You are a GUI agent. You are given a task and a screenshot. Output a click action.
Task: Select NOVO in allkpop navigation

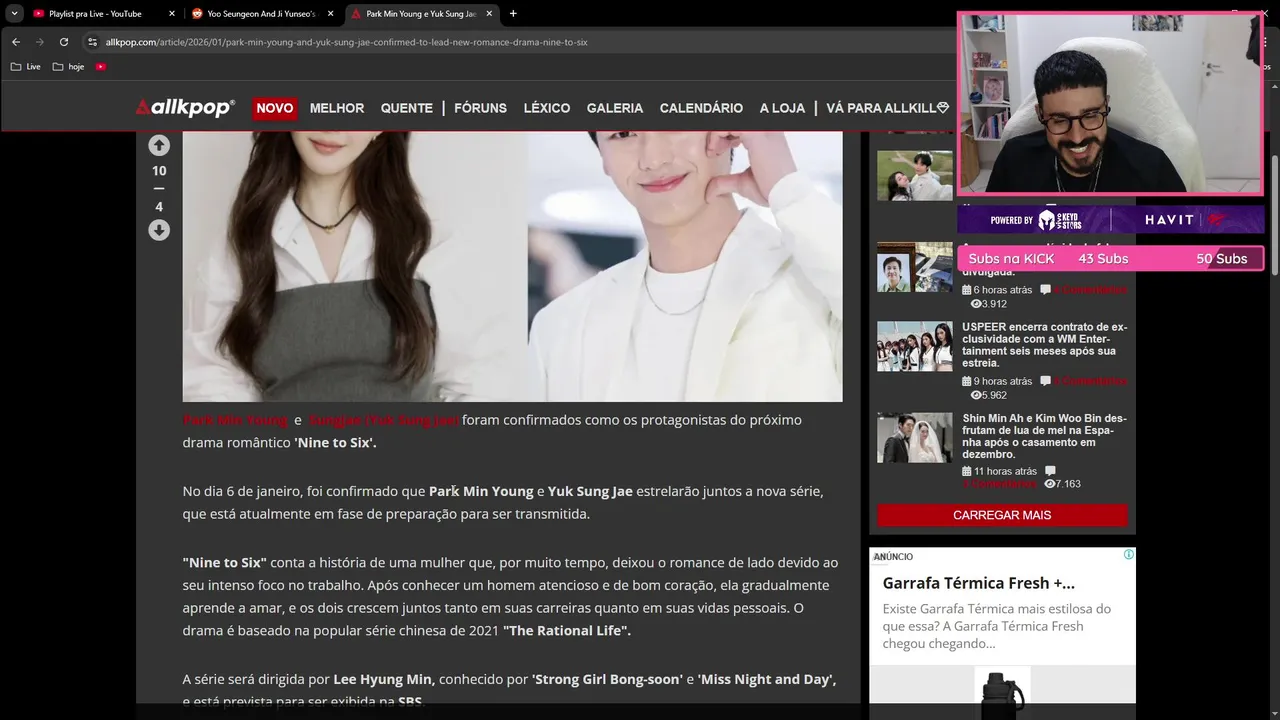point(275,108)
